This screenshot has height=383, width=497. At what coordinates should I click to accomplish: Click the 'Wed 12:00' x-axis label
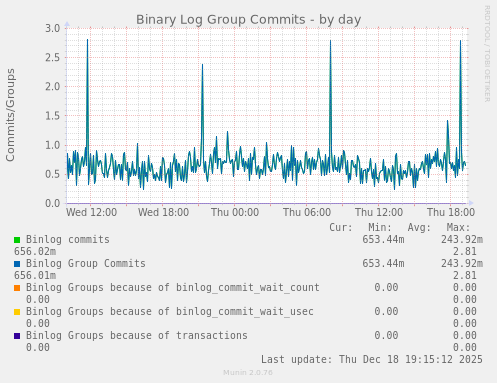91,212
